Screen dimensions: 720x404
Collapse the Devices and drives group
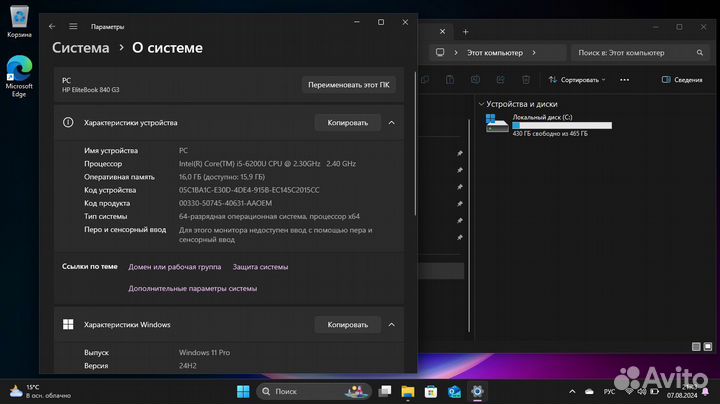(x=481, y=104)
